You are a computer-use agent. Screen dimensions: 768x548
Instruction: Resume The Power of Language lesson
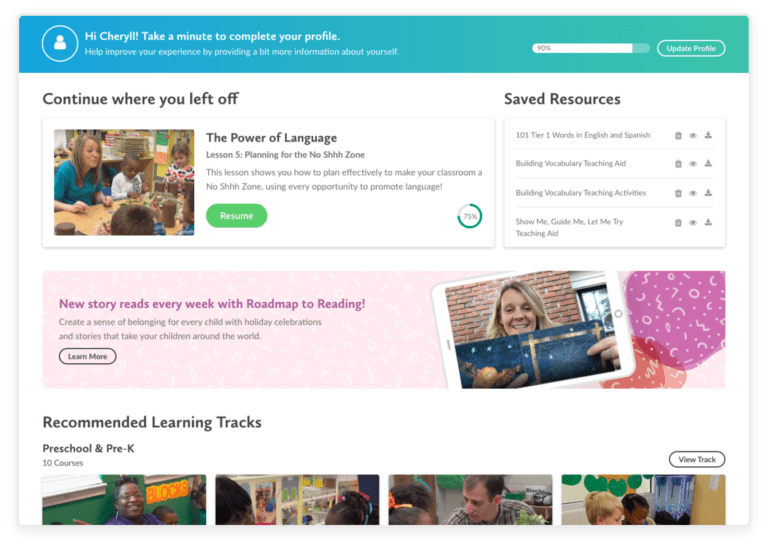click(236, 216)
